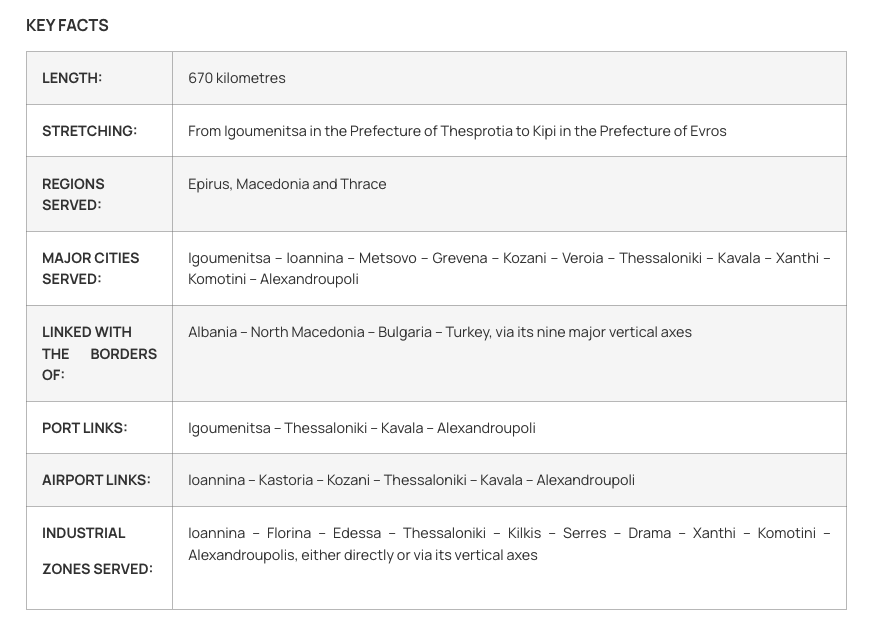Screen dimensions: 875x633
Task: Click the Igoumenitsa to Kipi description text
Action: pyautogui.click(x=457, y=131)
